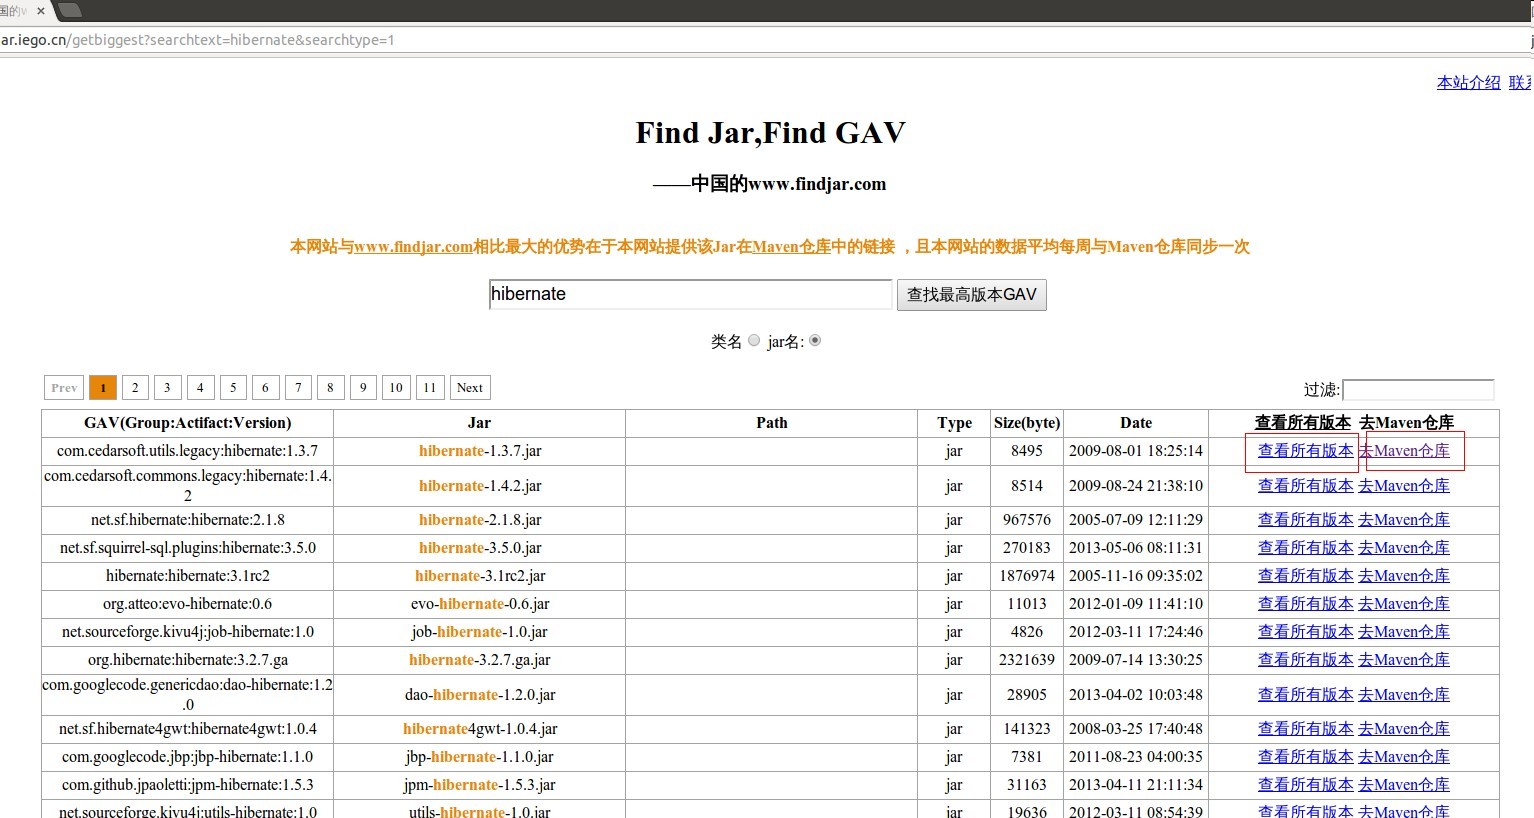Click the search box containing hibernate
The height and width of the screenshot is (818, 1534).
point(690,294)
